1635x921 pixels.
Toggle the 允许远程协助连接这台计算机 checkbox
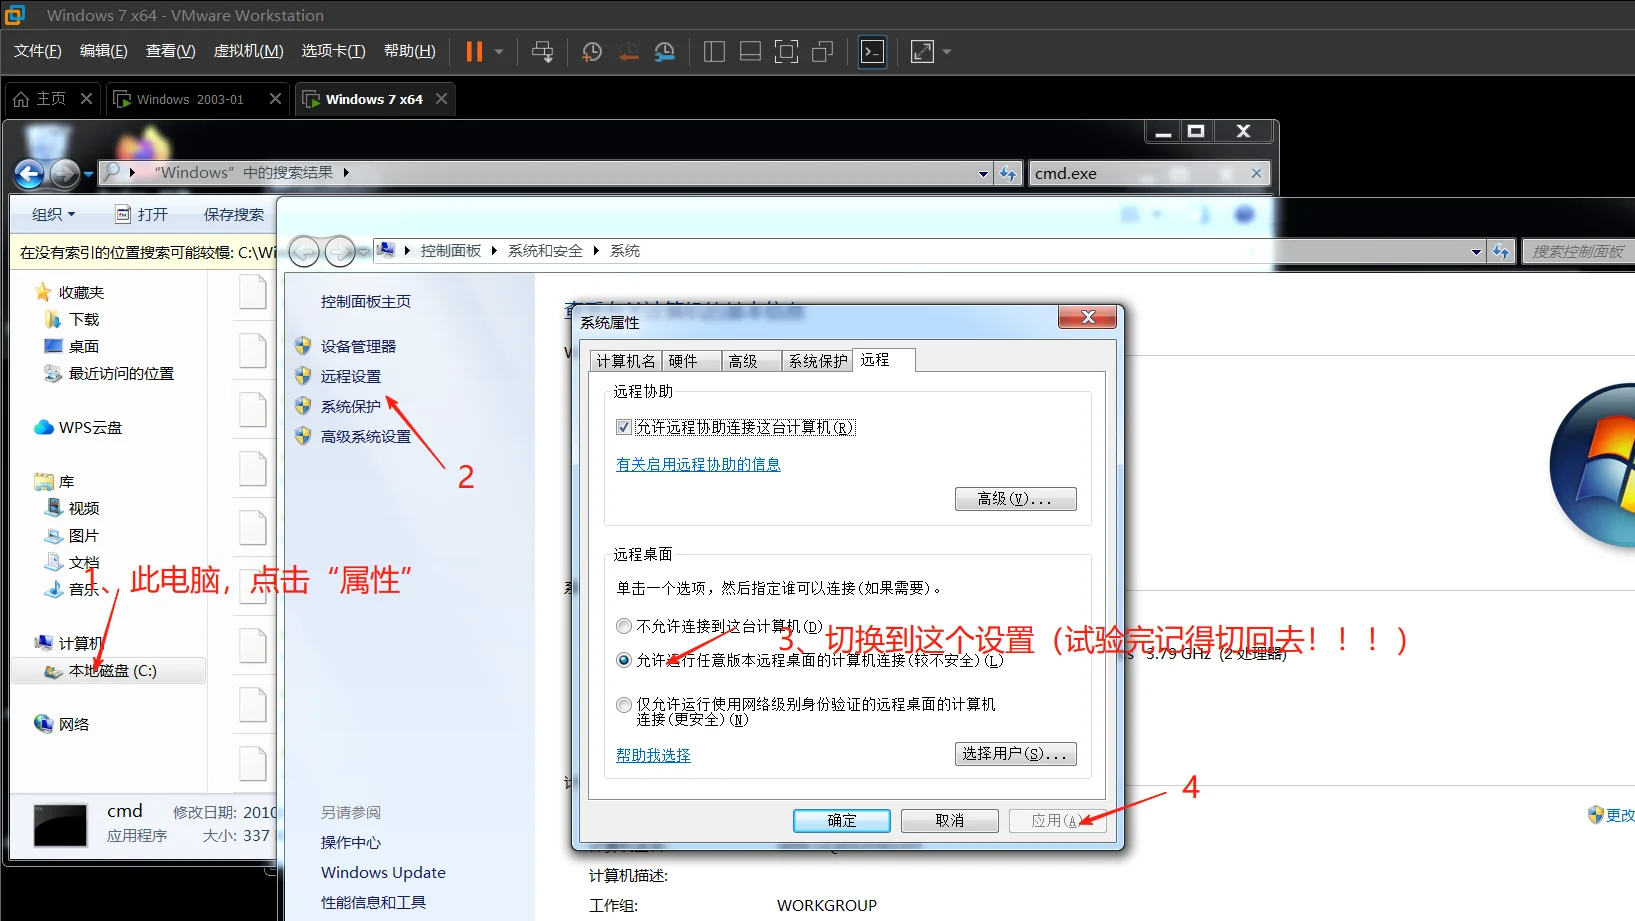(624, 428)
